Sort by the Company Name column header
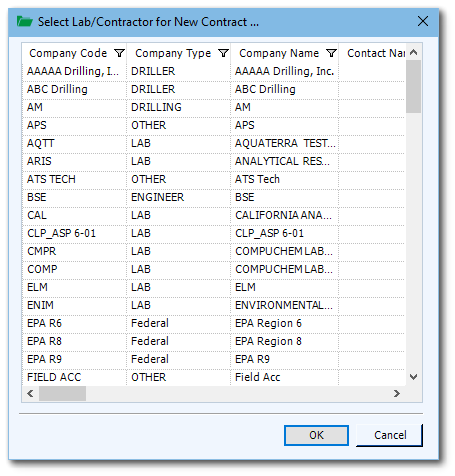The image size is (455, 476). (279, 53)
